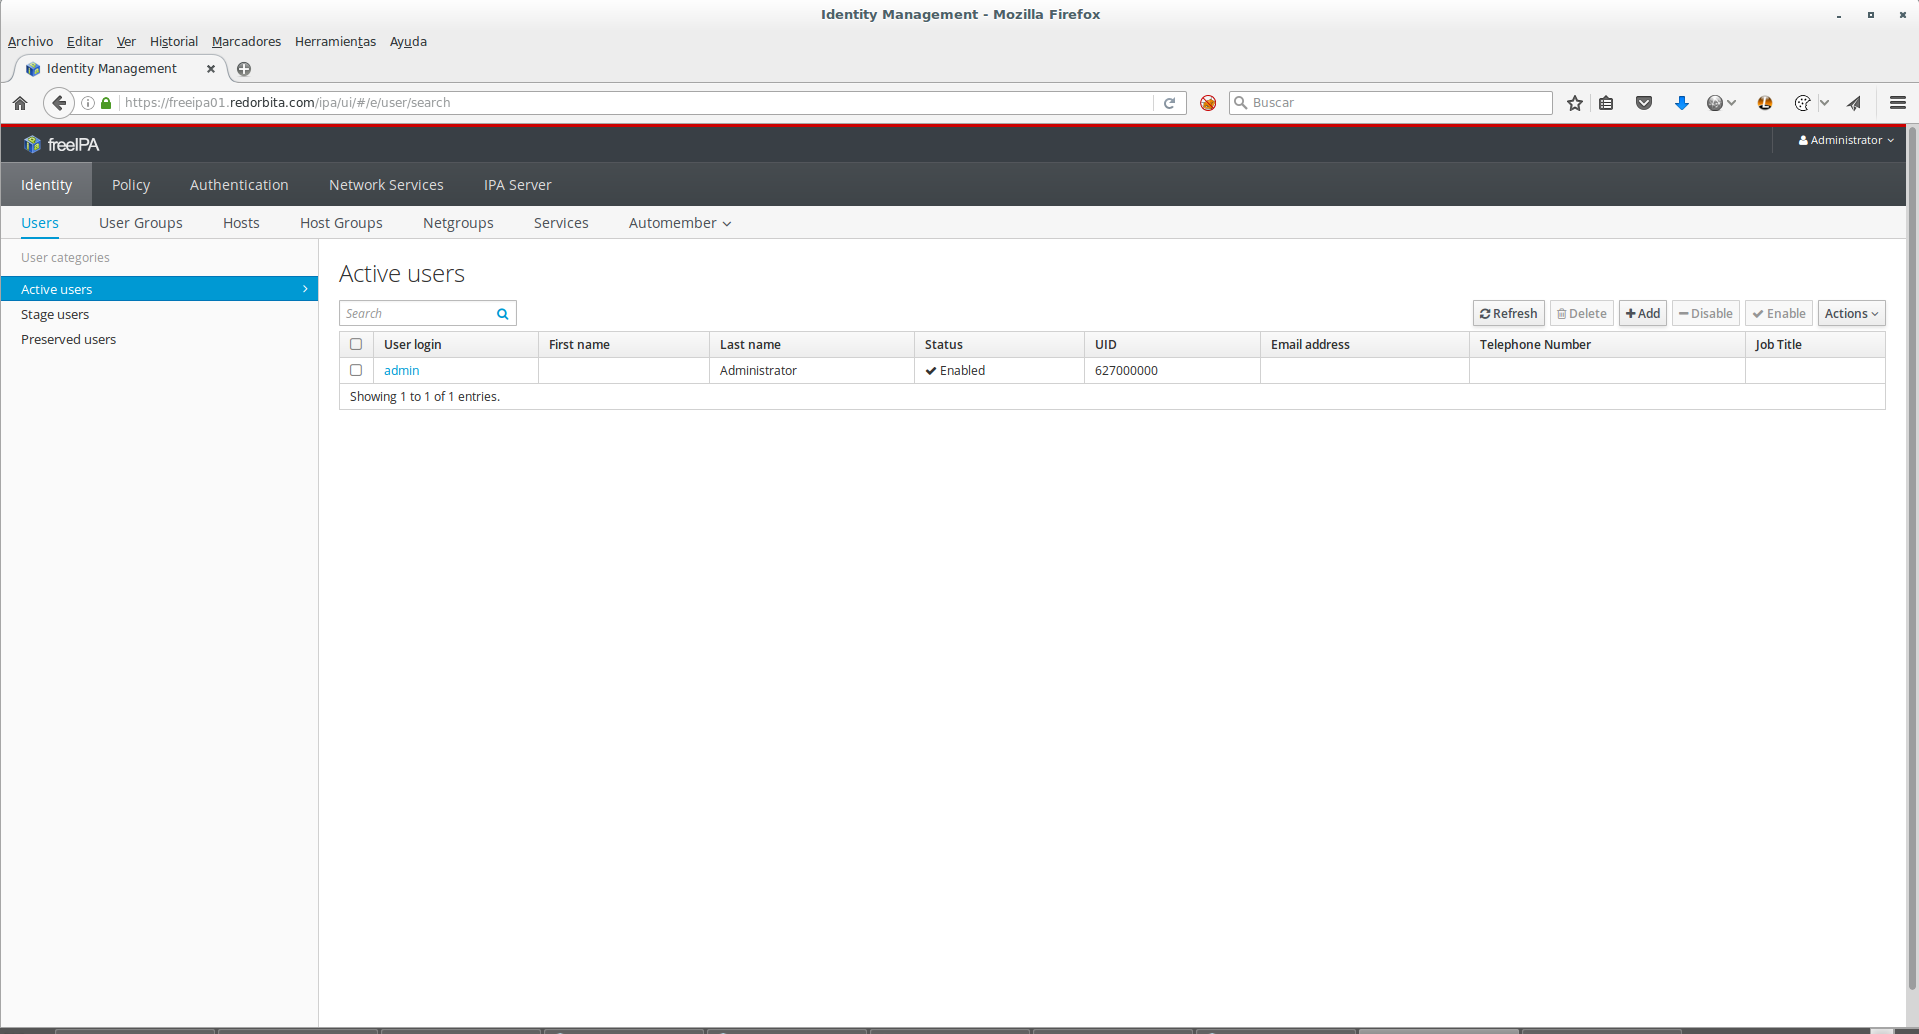Open the Firefox hamburger menu
Image resolution: width=1919 pixels, height=1034 pixels.
tap(1897, 103)
